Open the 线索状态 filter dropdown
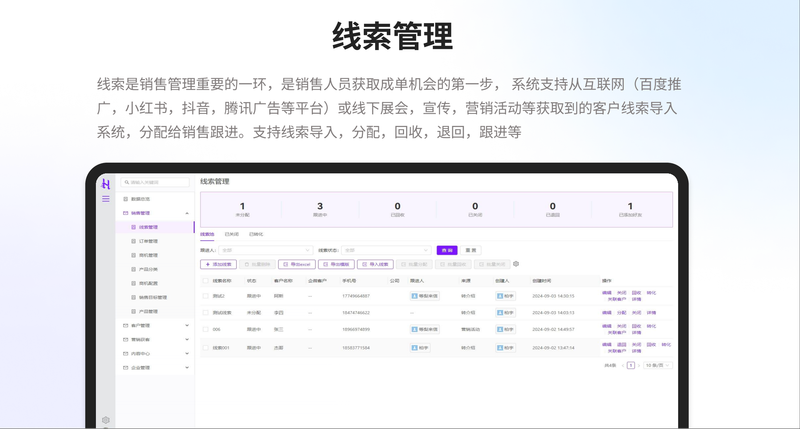Viewport: 800px width, 429px height. (386, 249)
